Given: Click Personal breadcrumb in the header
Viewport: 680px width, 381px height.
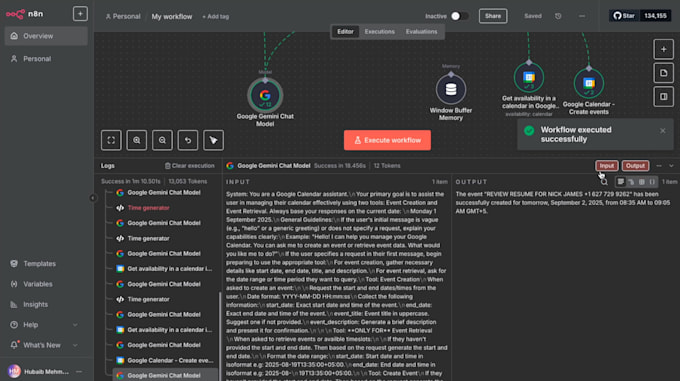Looking at the screenshot, I should pos(123,16).
